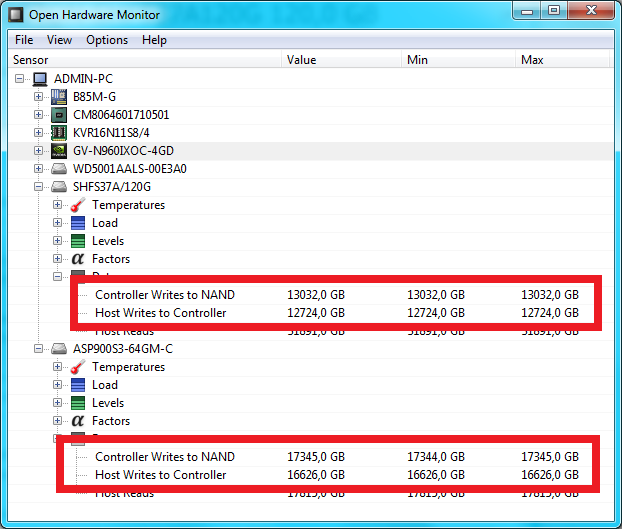Click the 17345,0 GB Max cell
The width and height of the screenshot is (622, 529).
550,457
